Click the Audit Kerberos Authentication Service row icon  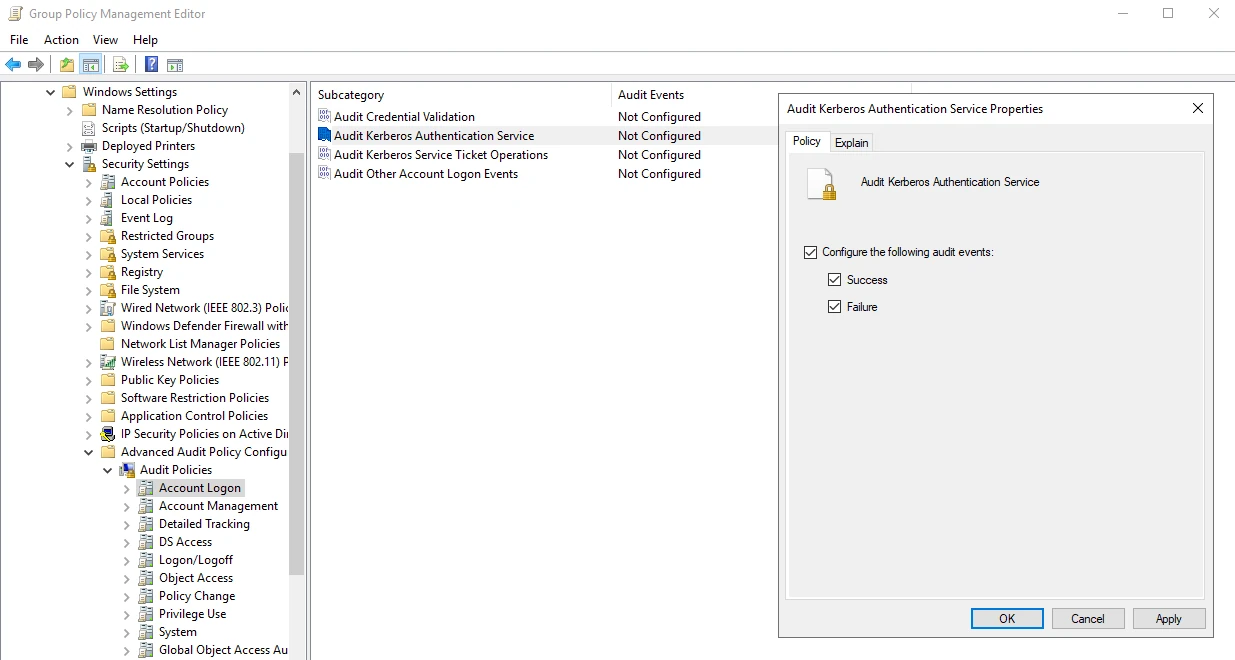pos(324,135)
